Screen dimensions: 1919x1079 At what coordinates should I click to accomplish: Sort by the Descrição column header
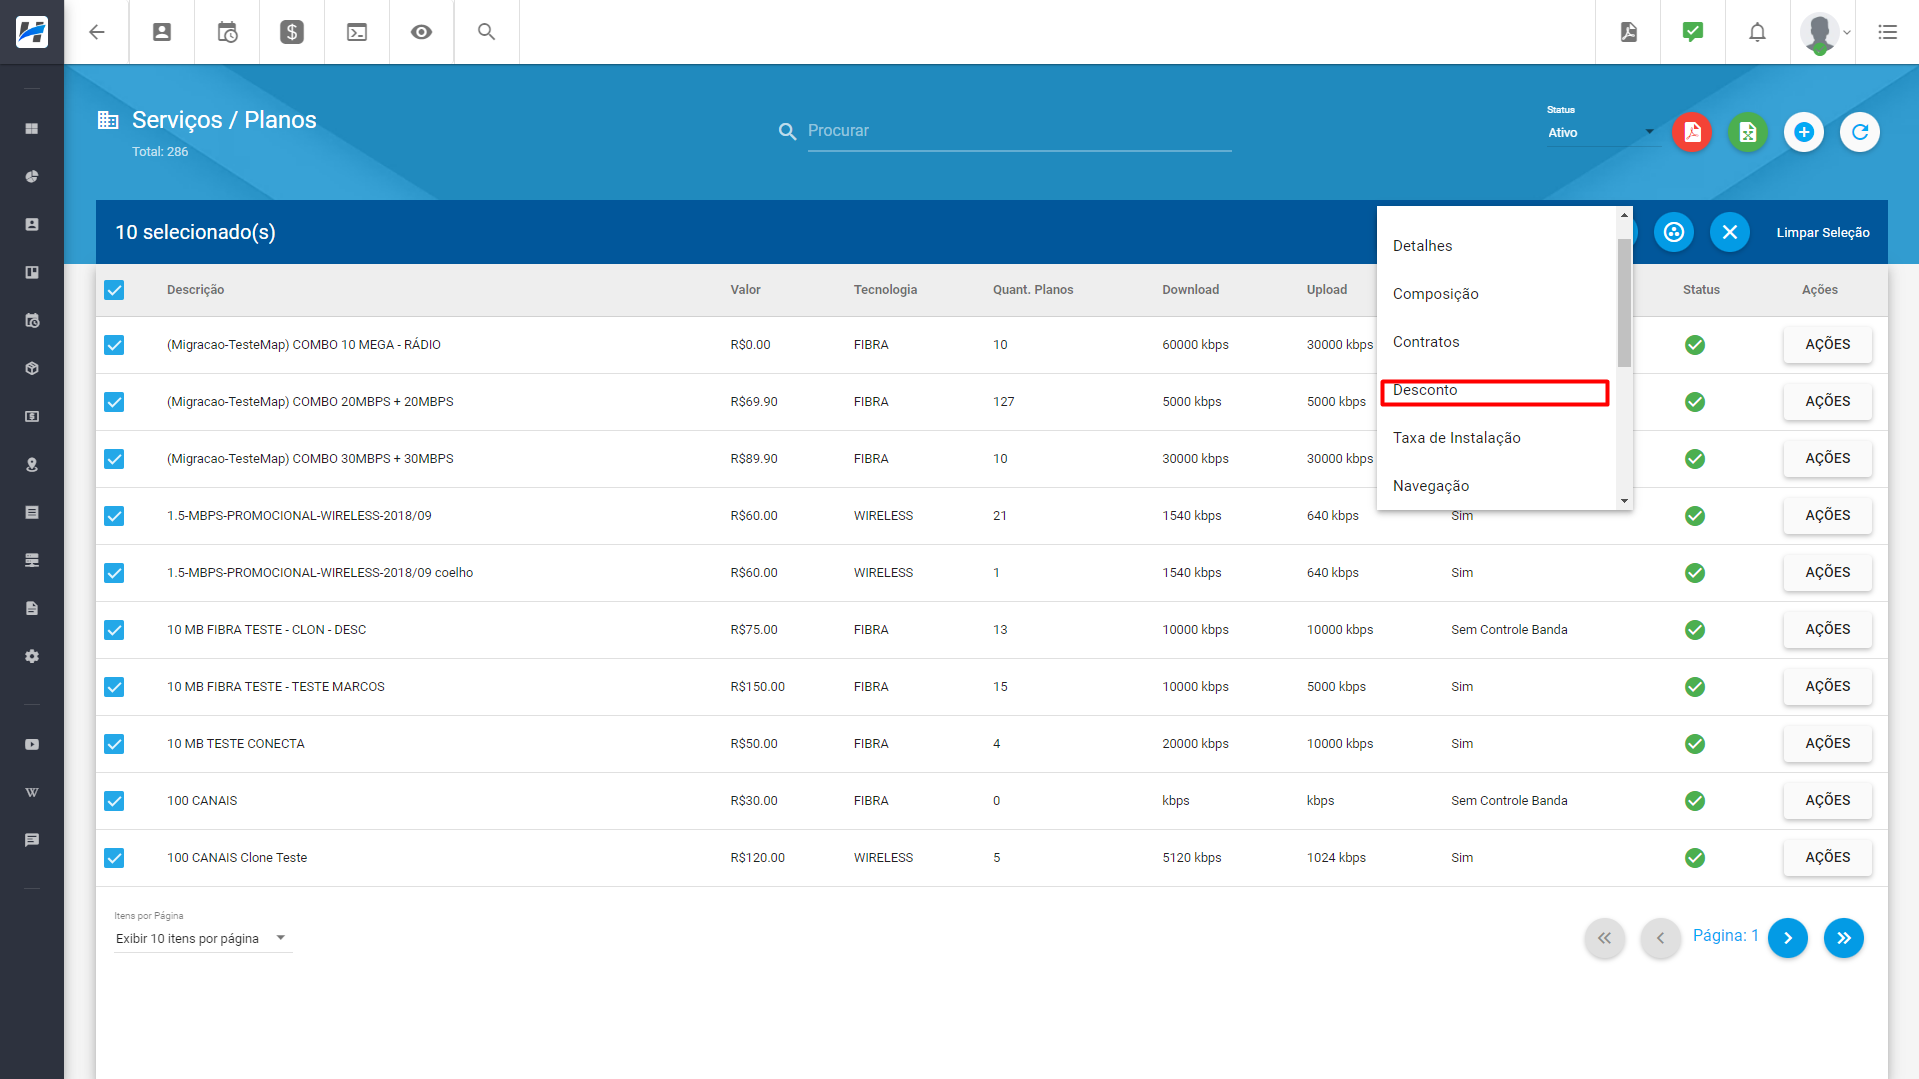click(x=195, y=290)
